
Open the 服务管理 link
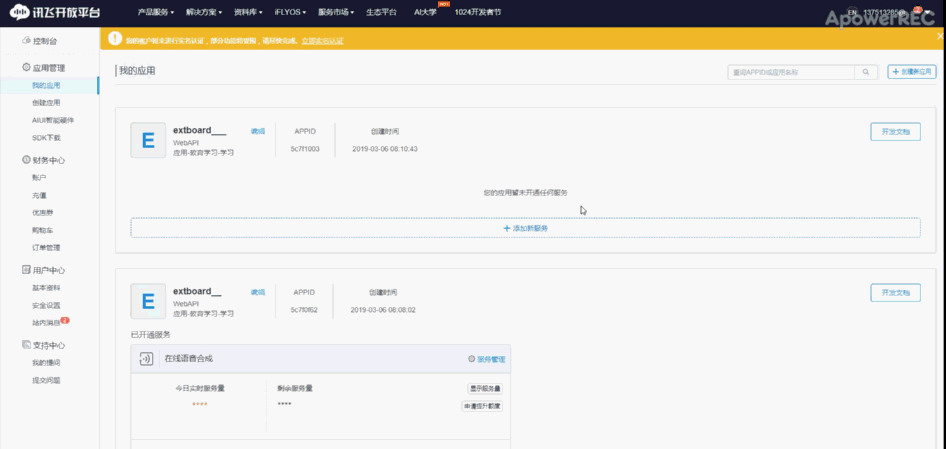[491, 359]
